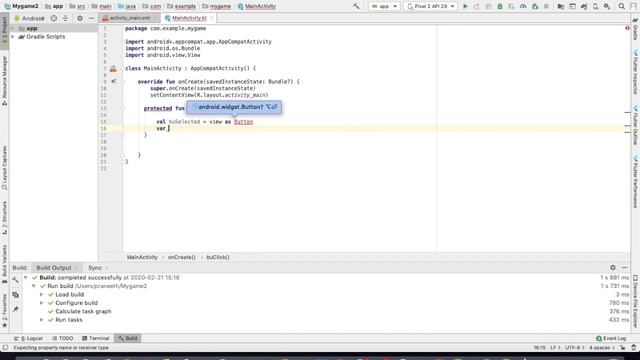Open the Device File Explorer side panel
The width and height of the screenshot is (640, 360).
pyautogui.click(x=636, y=302)
